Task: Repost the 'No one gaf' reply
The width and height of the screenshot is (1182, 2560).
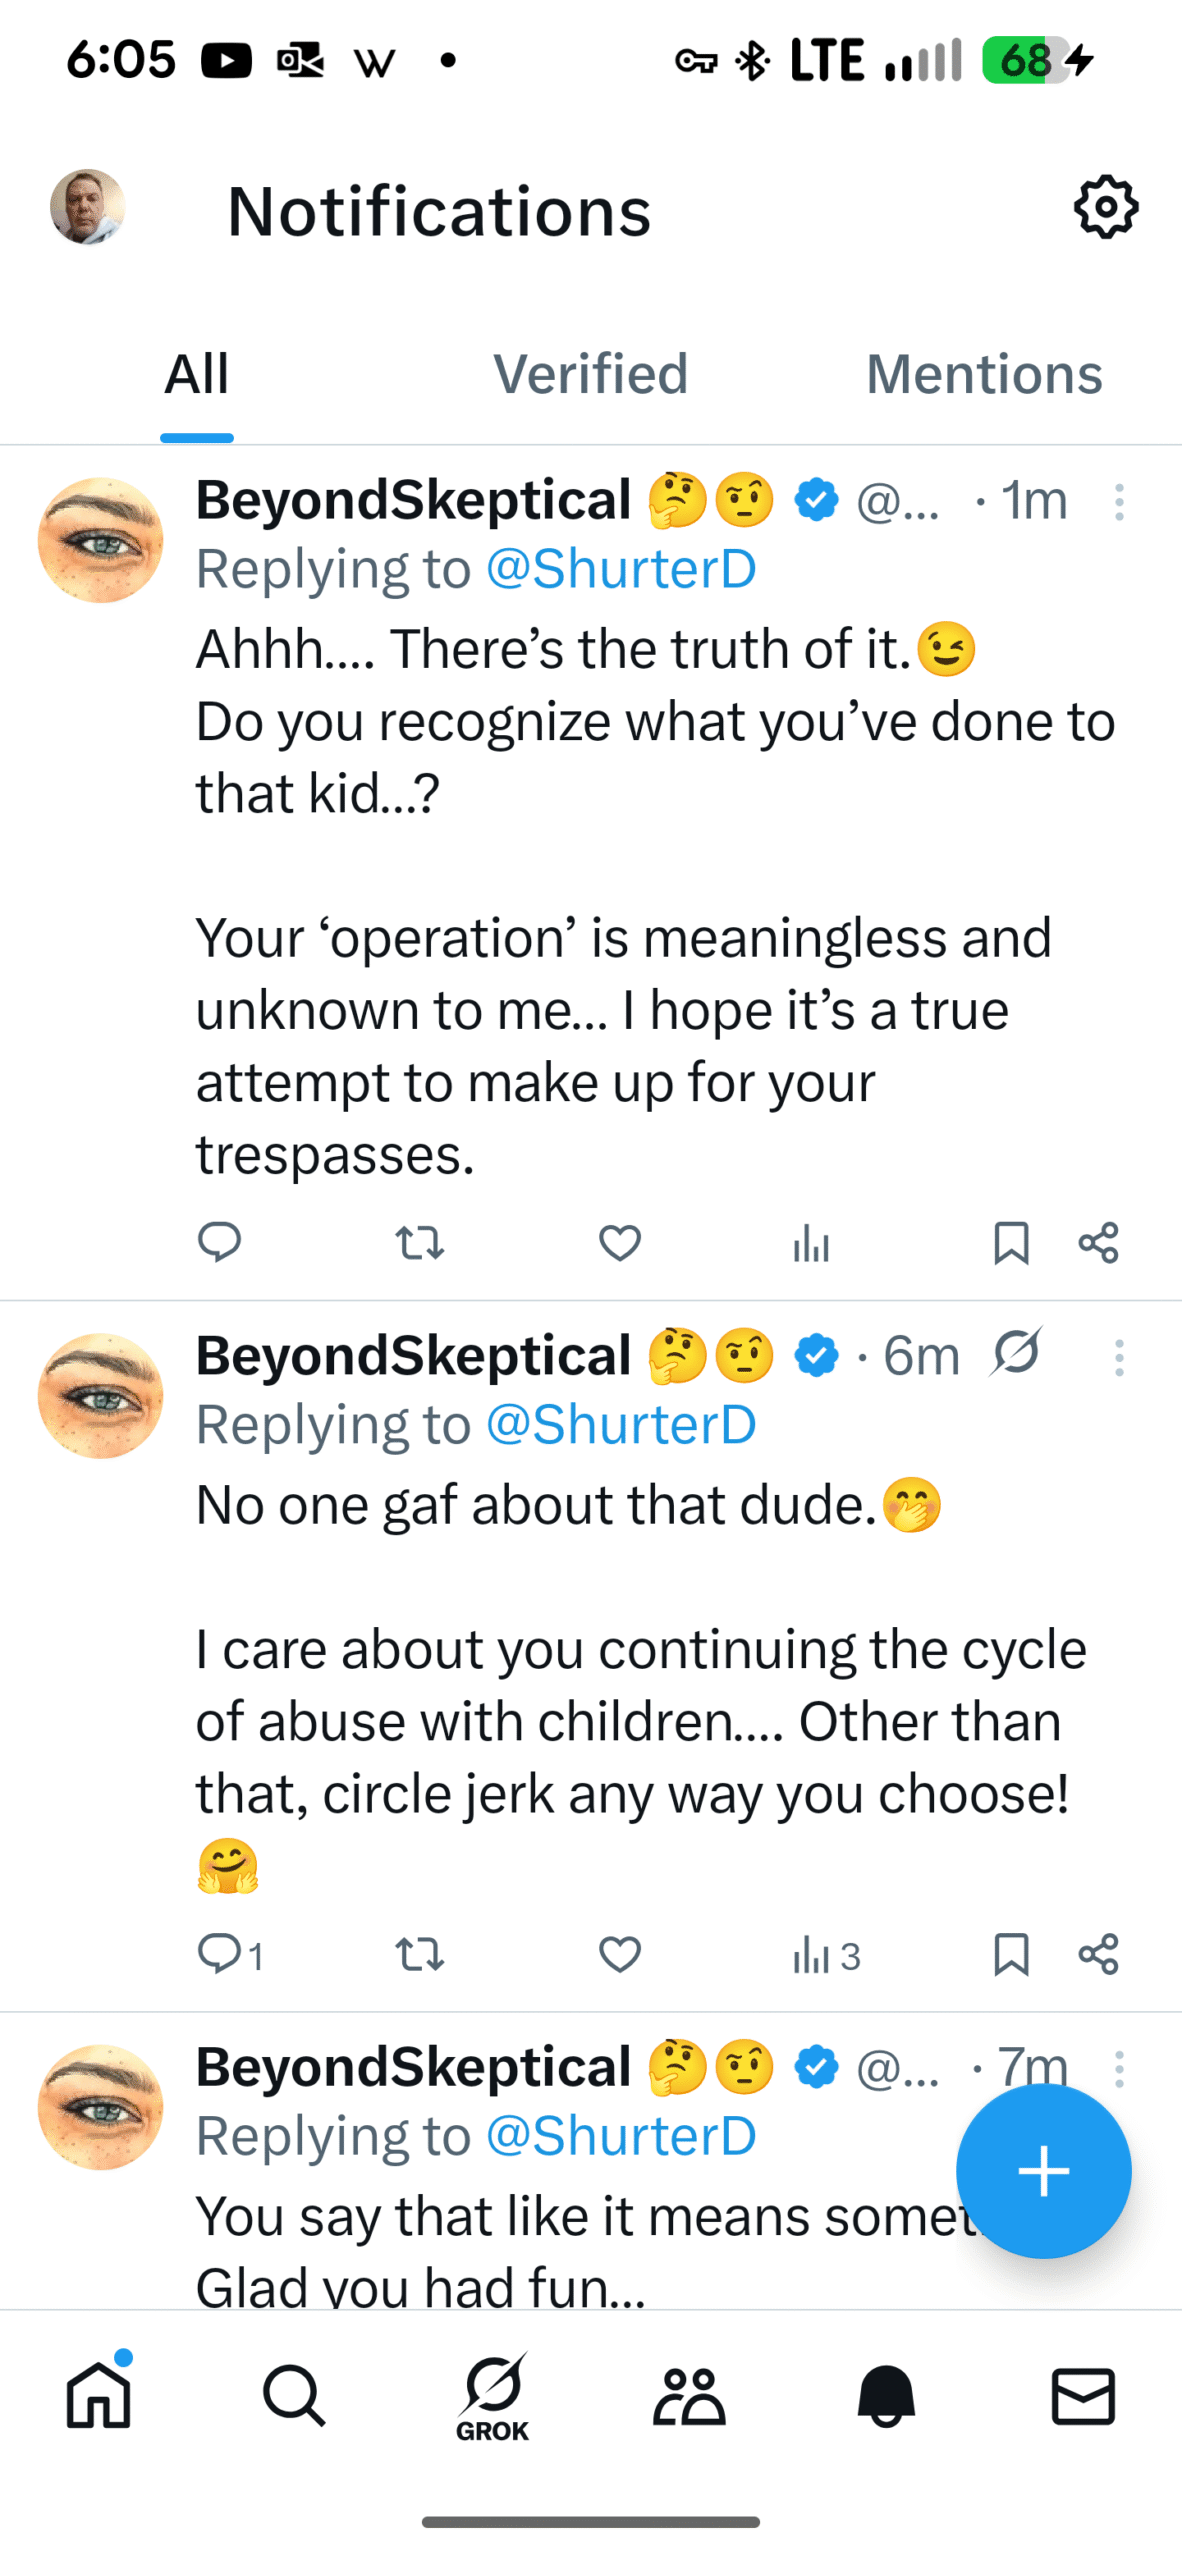Action: [419, 1954]
